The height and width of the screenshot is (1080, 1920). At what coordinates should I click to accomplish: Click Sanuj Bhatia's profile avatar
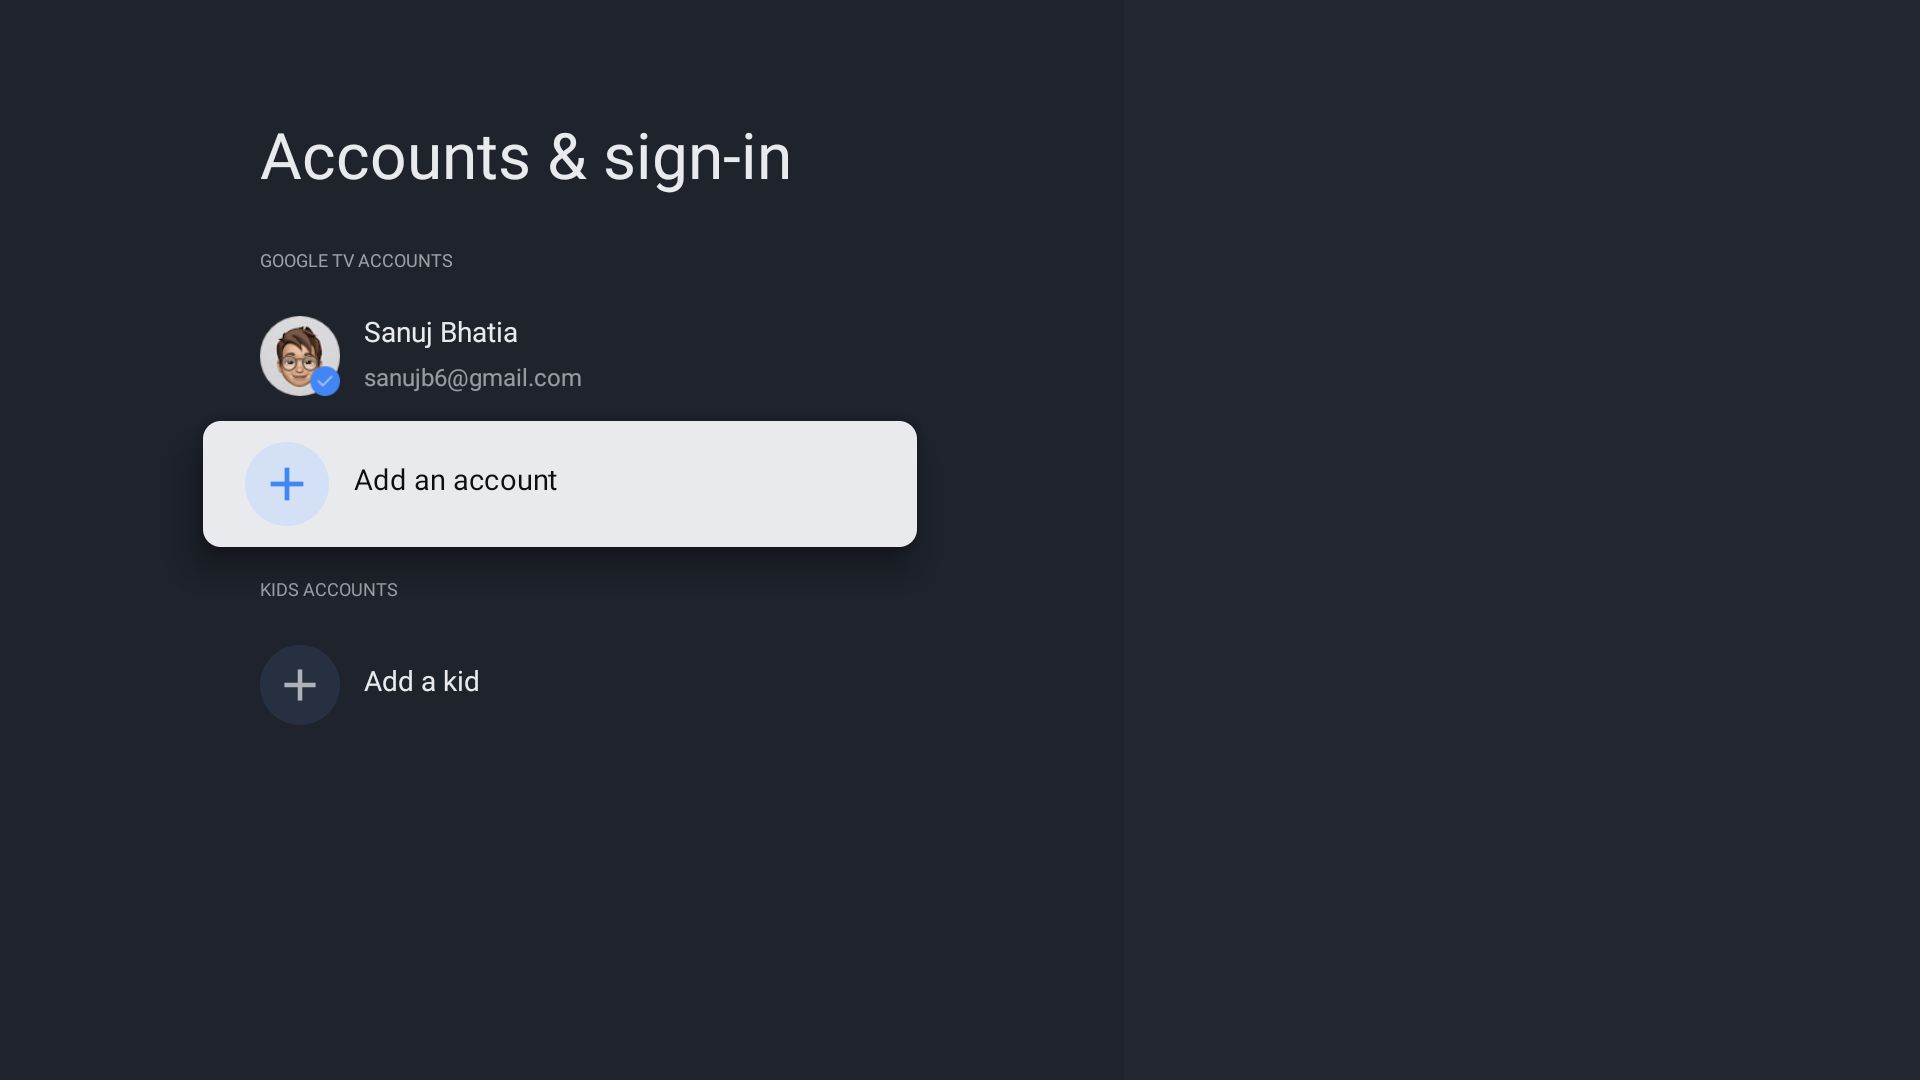pos(298,354)
